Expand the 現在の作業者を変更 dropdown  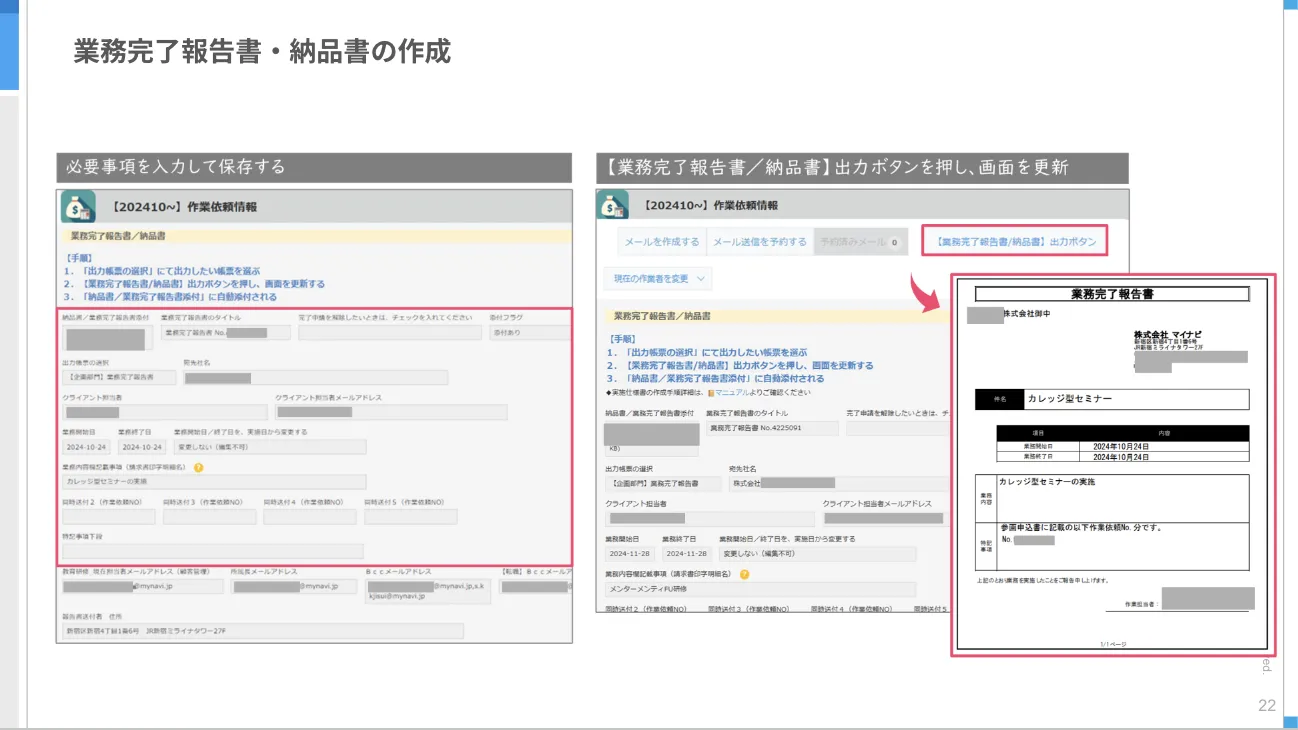(658, 278)
